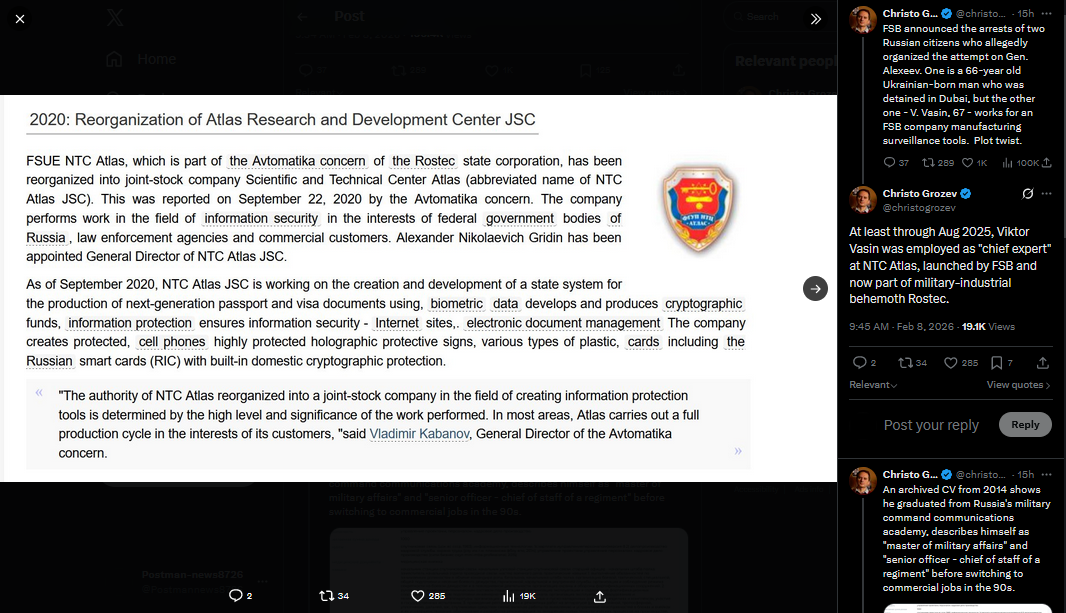This screenshot has width=1066, height=613.
Task: Open avatar on the archived CV tweet
Action: click(x=863, y=480)
